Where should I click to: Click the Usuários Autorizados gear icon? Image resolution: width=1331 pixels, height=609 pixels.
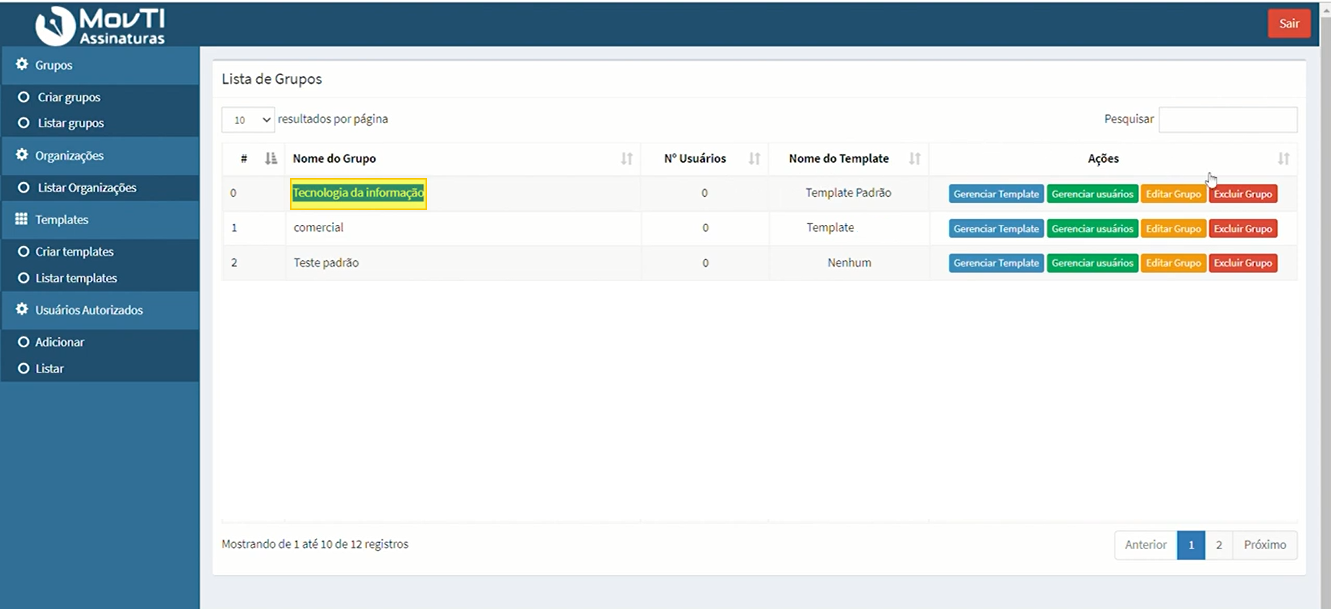(x=22, y=310)
